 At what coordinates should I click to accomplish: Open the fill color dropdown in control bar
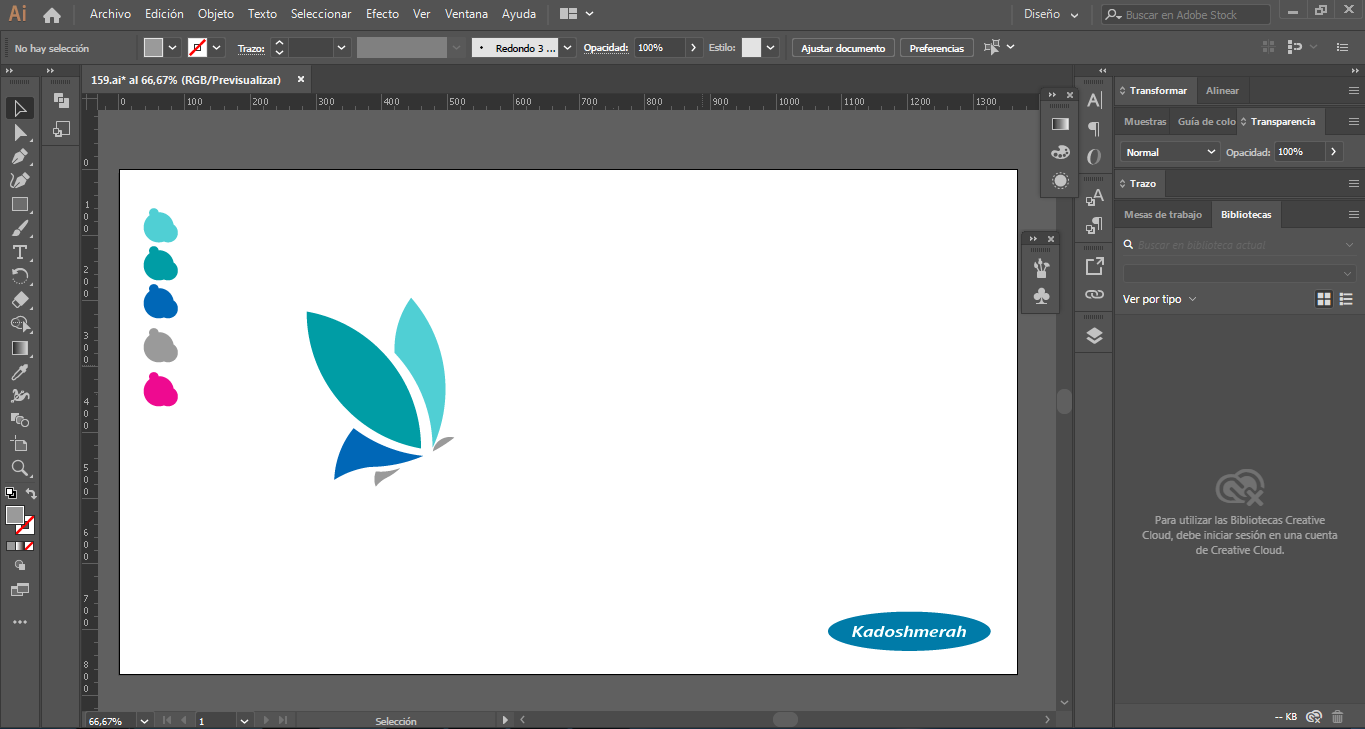(173, 48)
